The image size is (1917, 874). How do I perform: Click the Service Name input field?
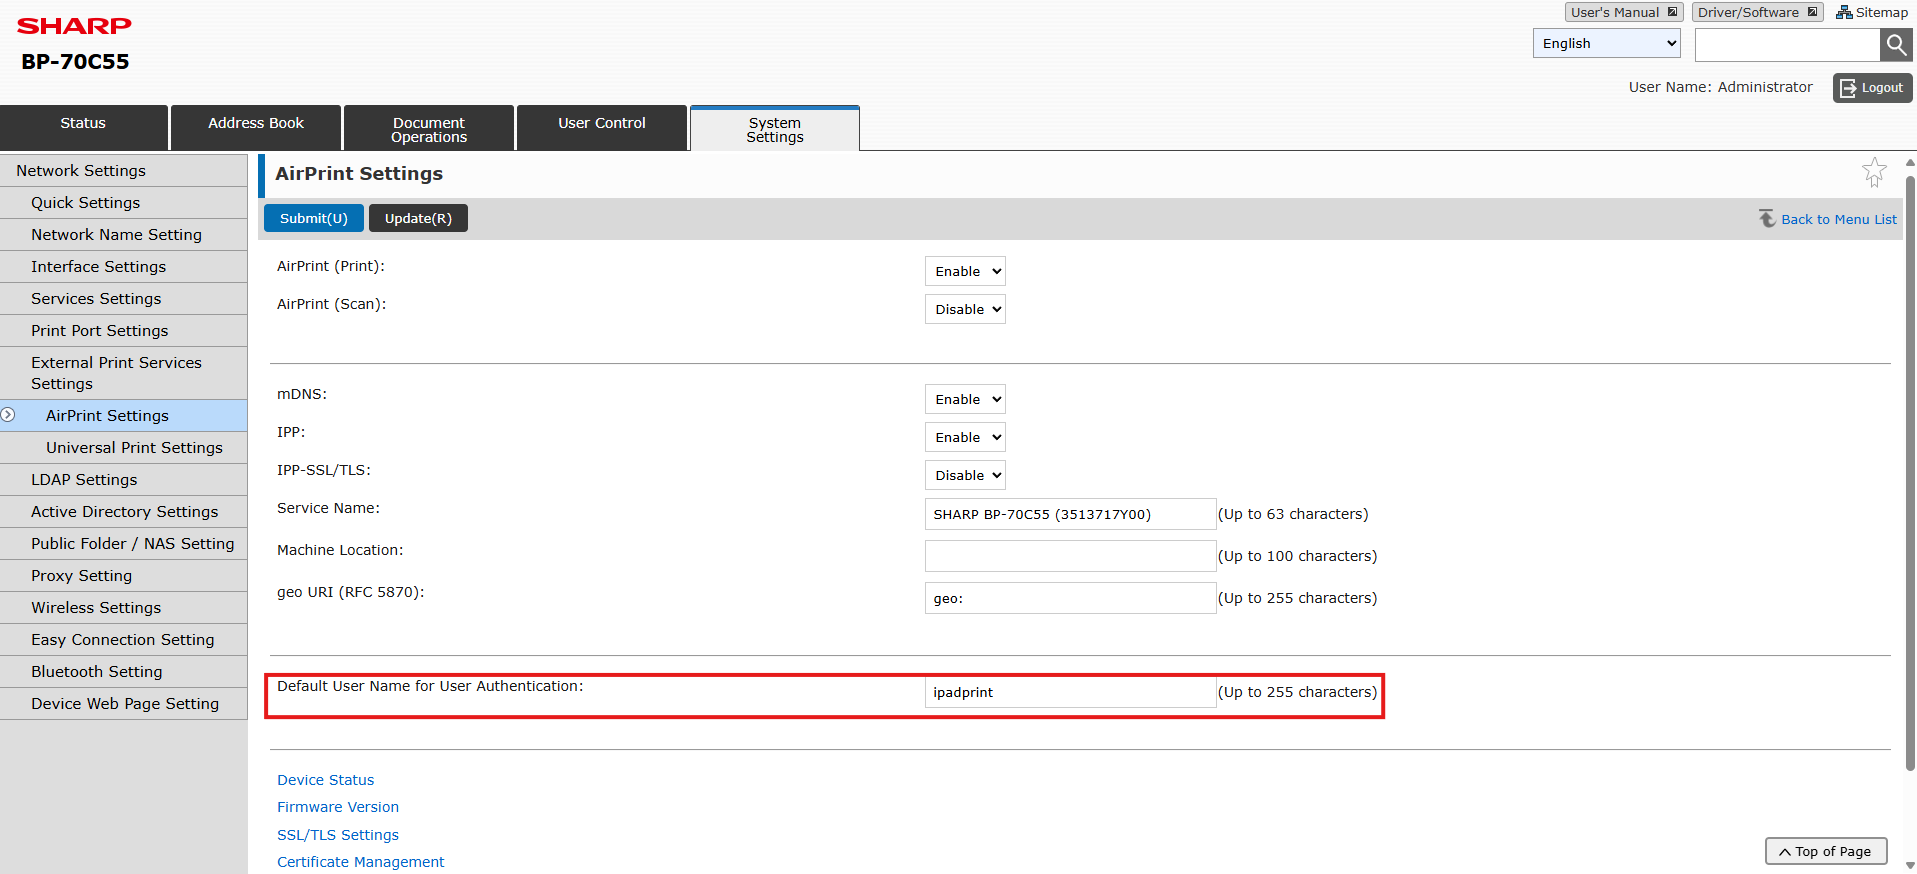[1070, 514]
